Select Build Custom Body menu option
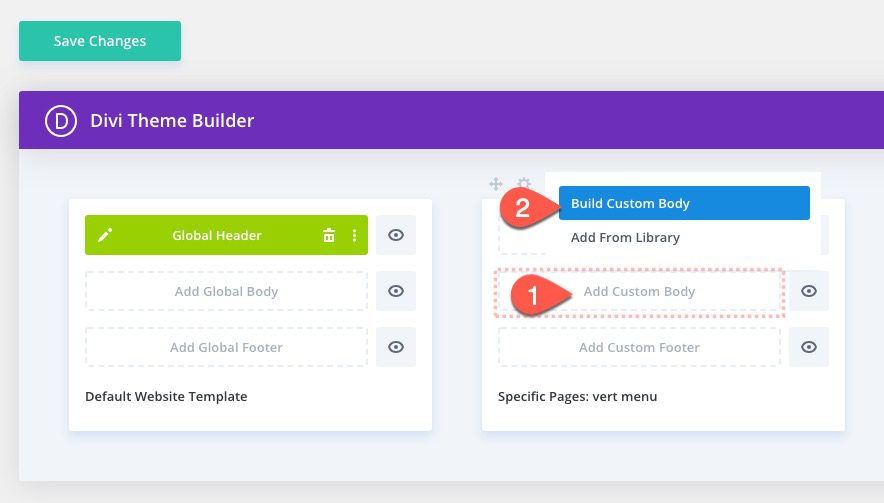884x503 pixels. [684, 203]
